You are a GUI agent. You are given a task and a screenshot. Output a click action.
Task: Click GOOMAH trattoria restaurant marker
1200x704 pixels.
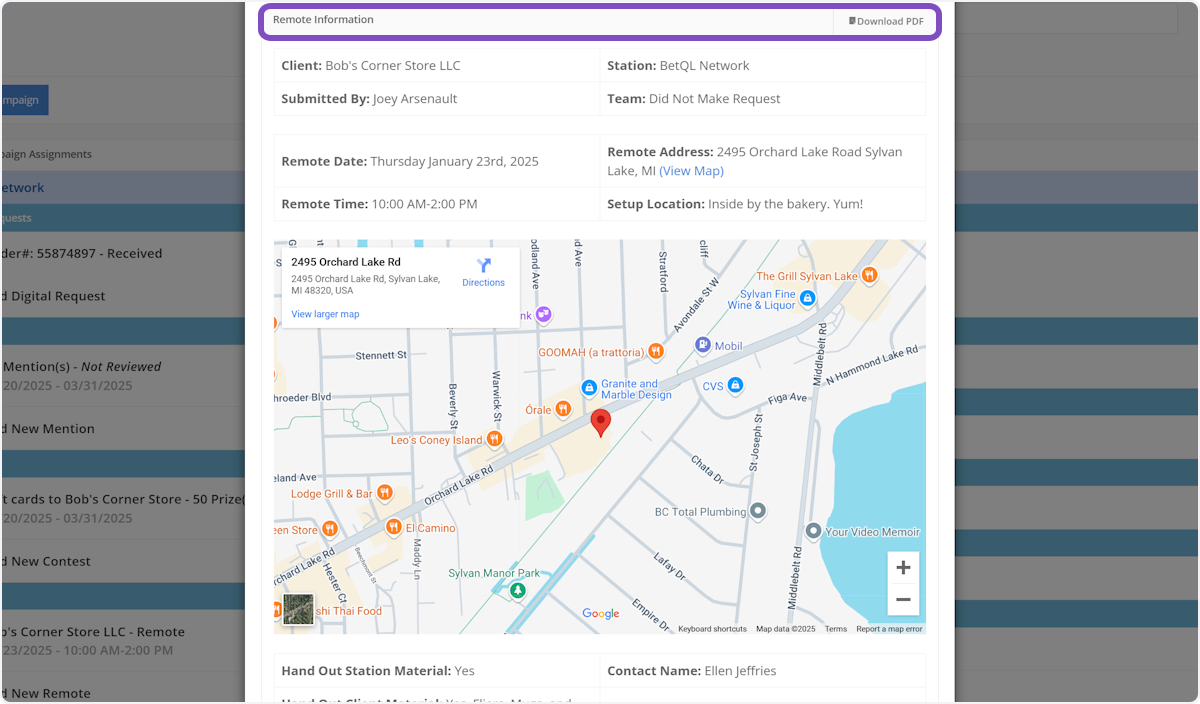click(x=656, y=351)
